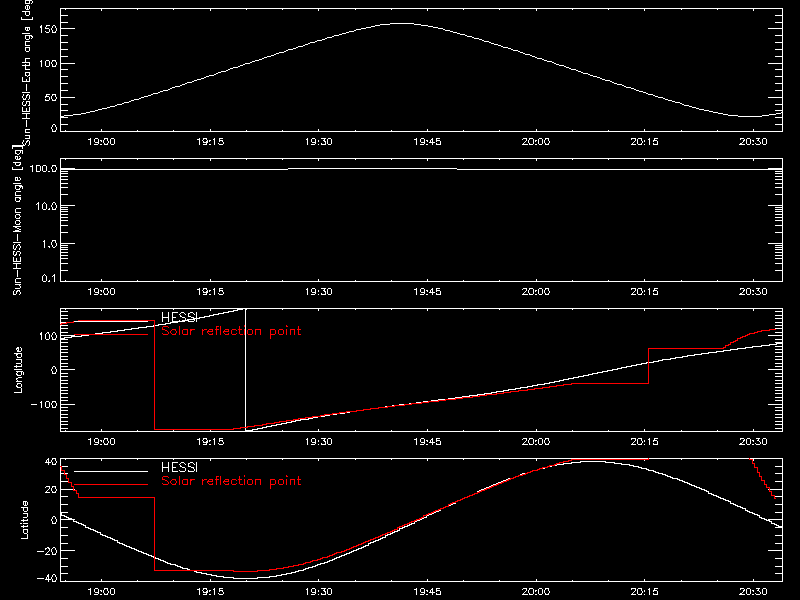Click 19:15 label under Moon angle plot

tap(210, 292)
